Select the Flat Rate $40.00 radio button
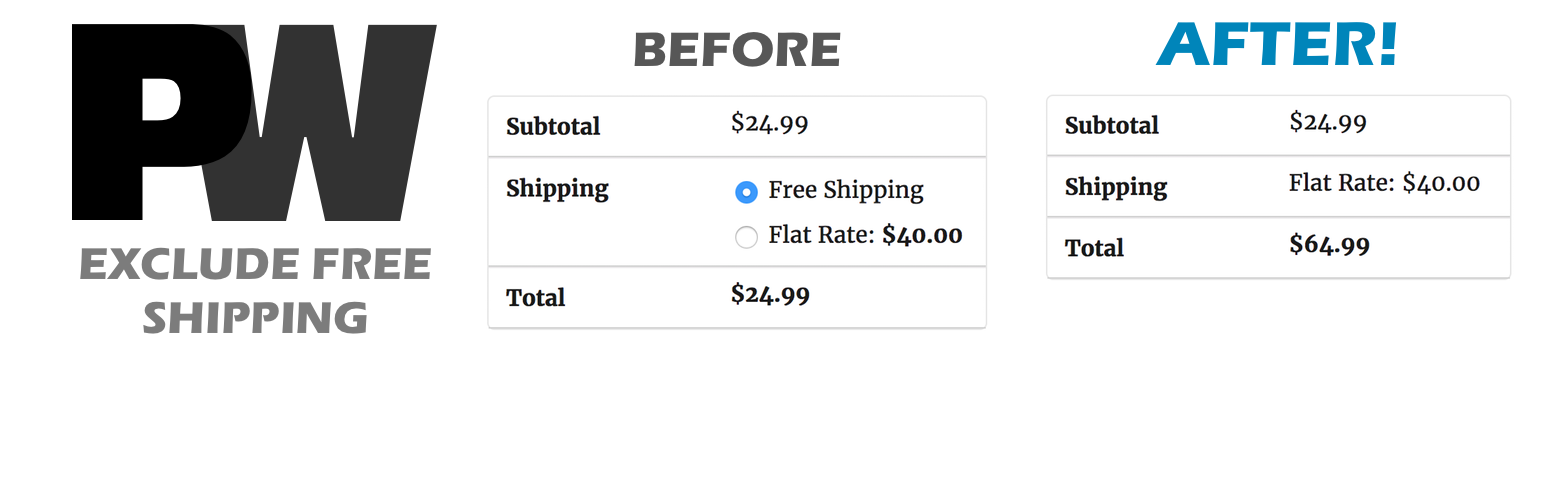1544x500 pixels. point(746,237)
